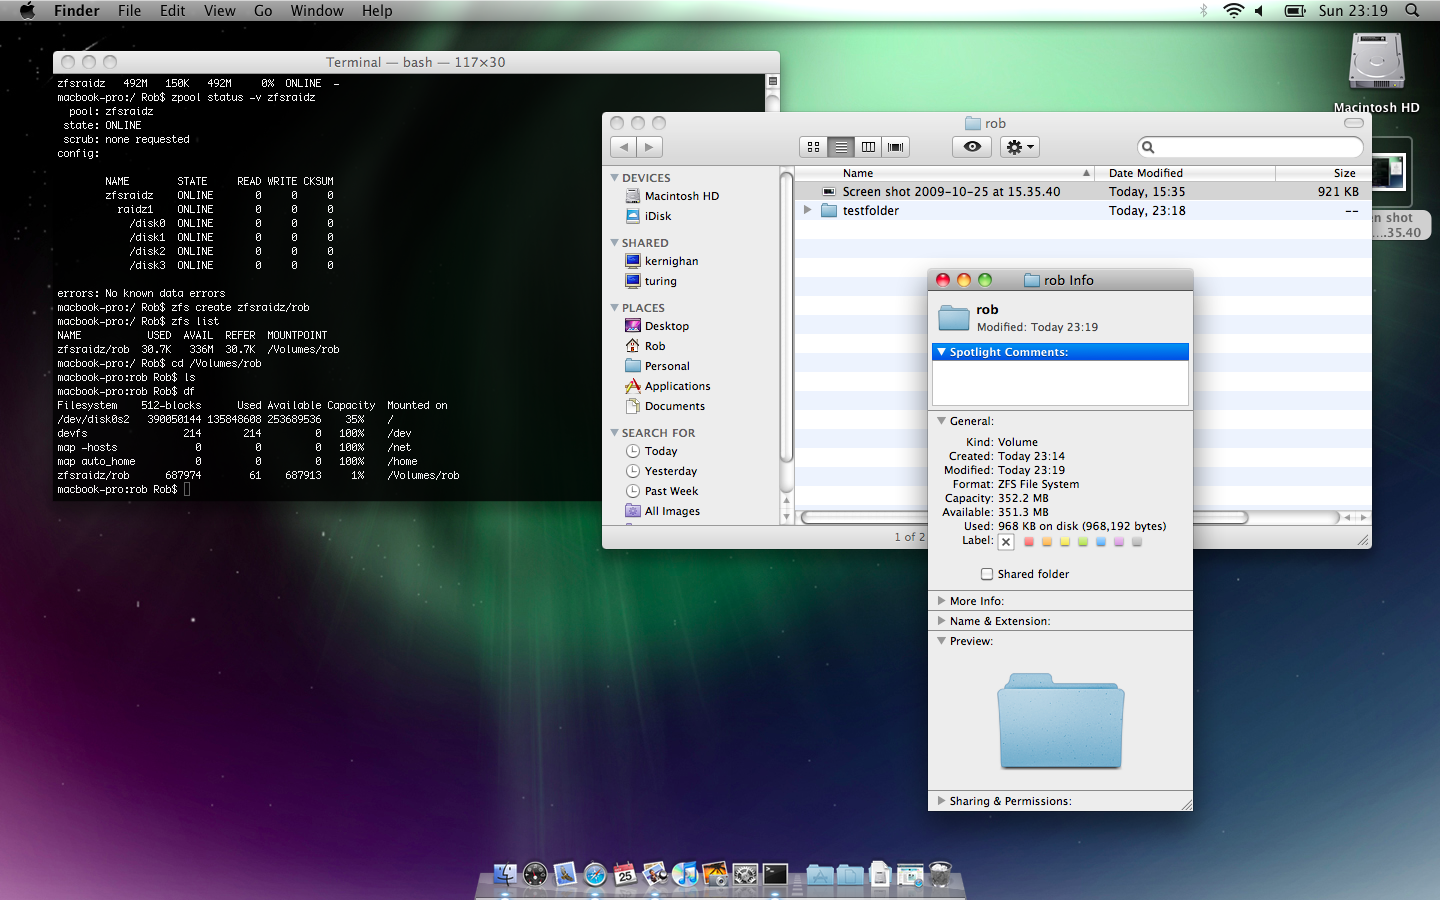
Task: Collapse the DEVICES sidebar section
Action: click(615, 178)
